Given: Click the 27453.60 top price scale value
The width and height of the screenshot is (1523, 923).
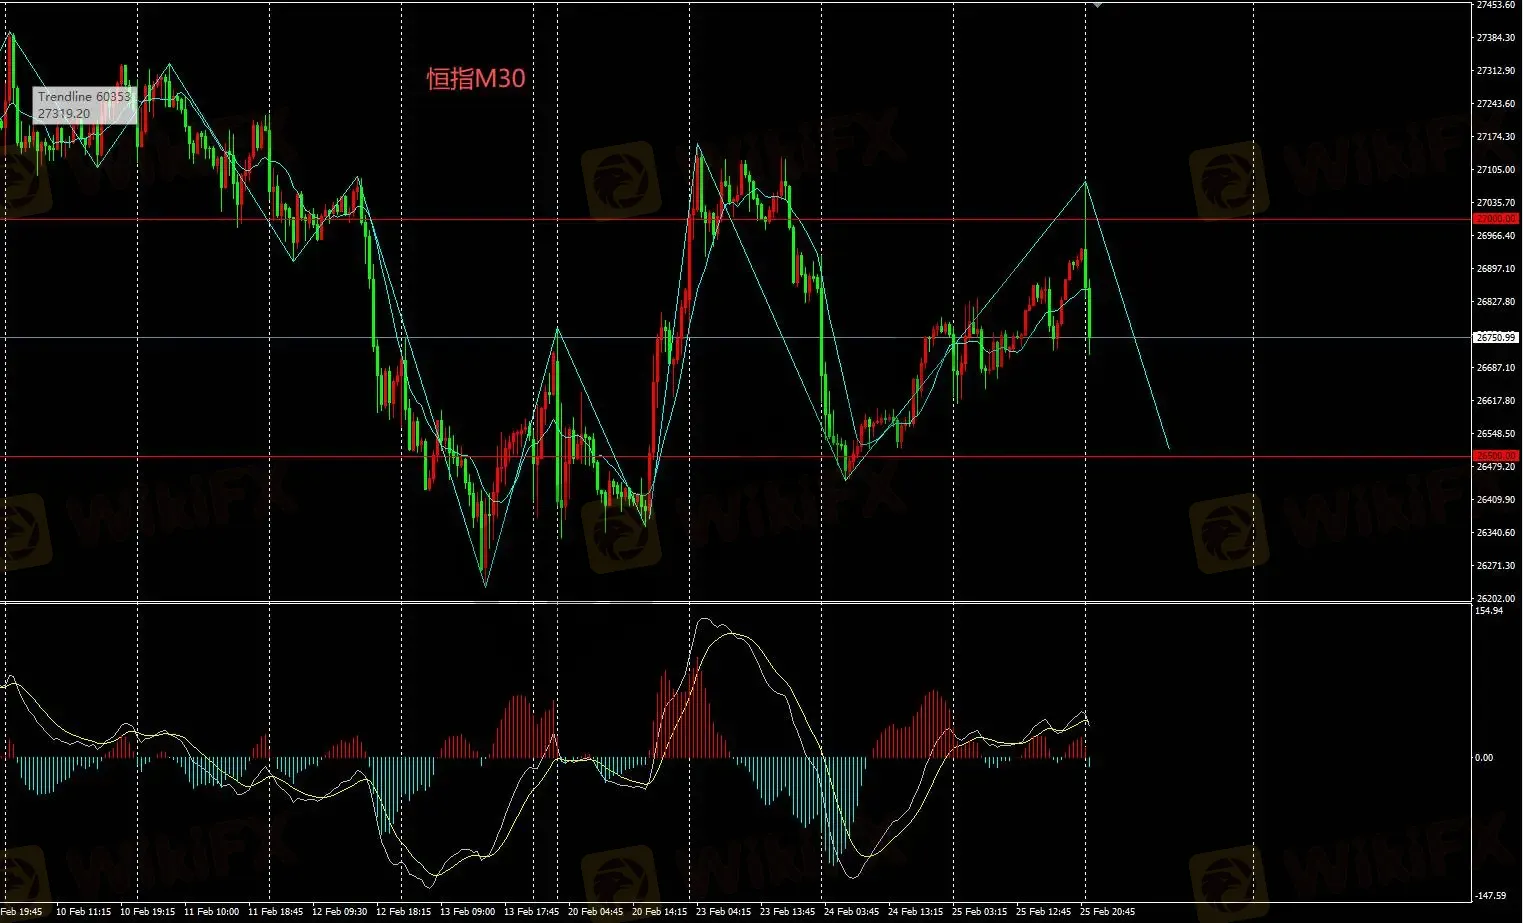Looking at the screenshot, I should click(x=1495, y=5).
